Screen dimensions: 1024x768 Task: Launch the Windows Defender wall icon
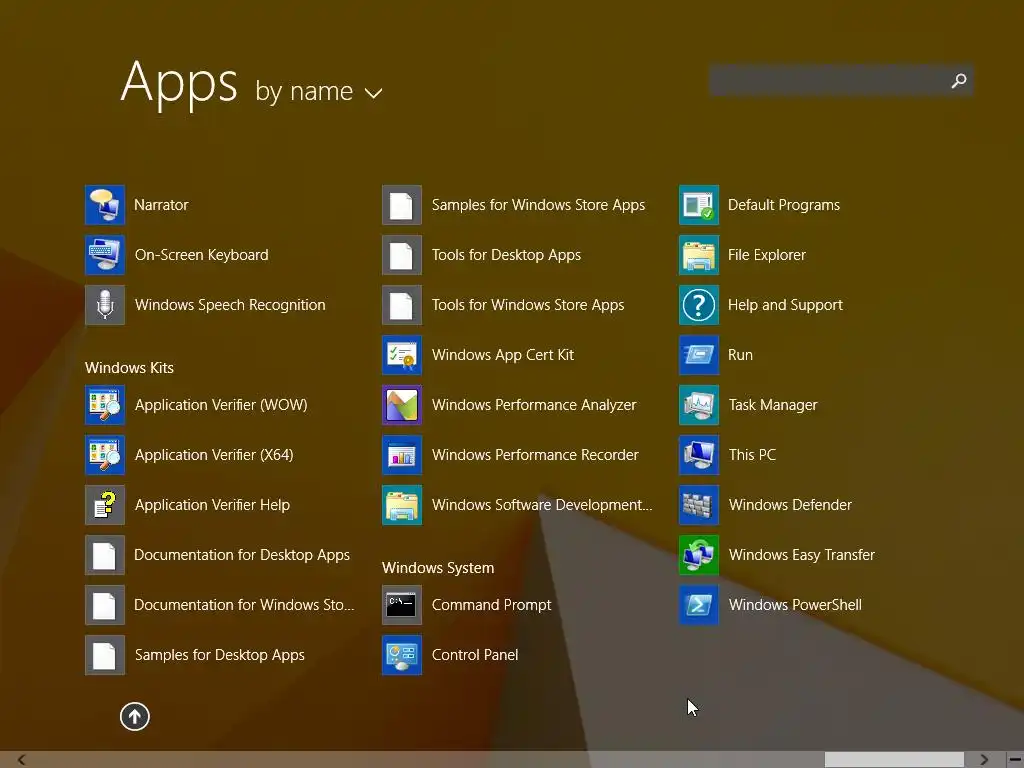click(699, 505)
